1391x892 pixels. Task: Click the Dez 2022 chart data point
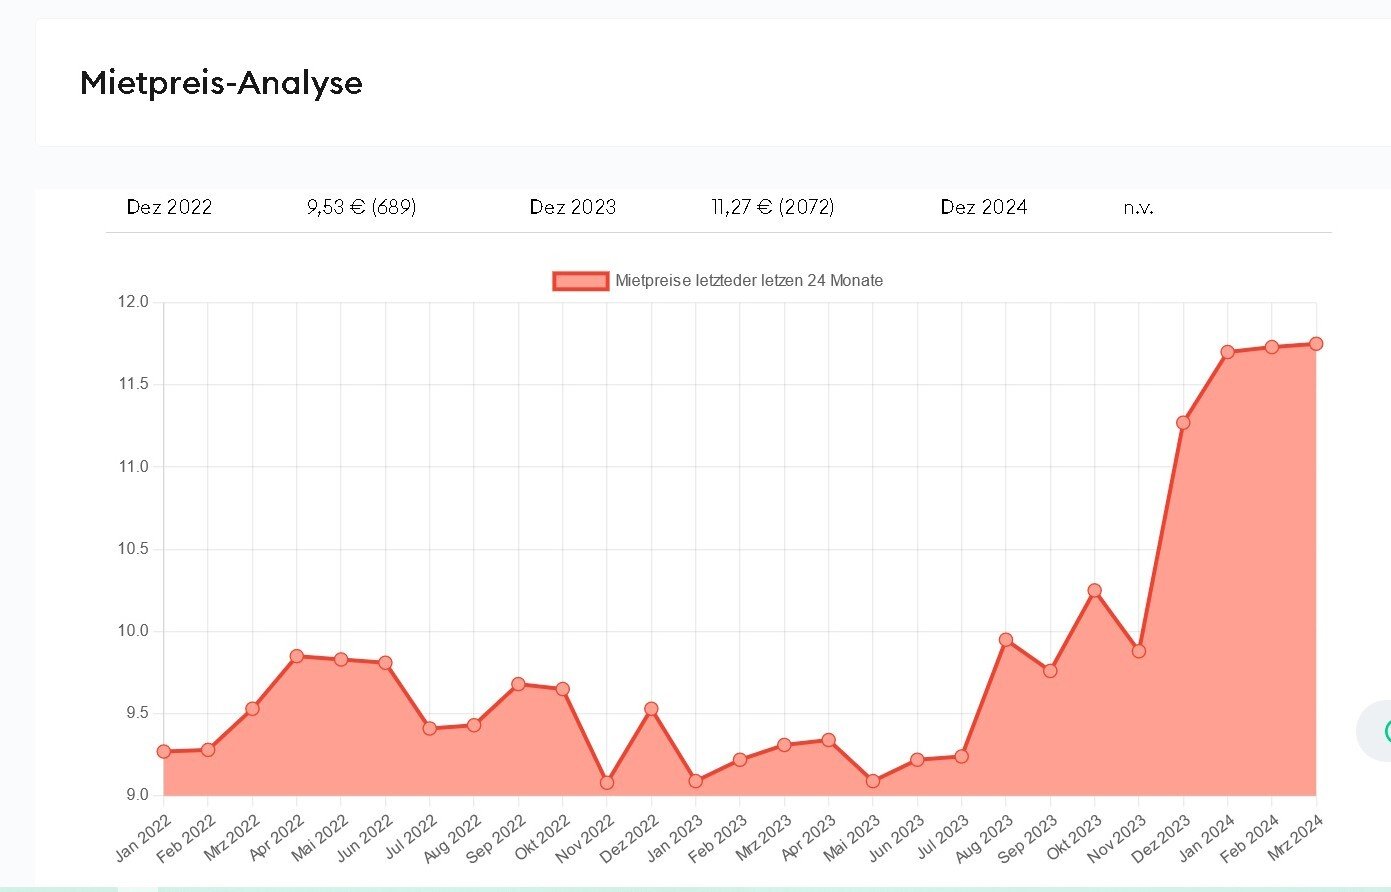pos(652,709)
